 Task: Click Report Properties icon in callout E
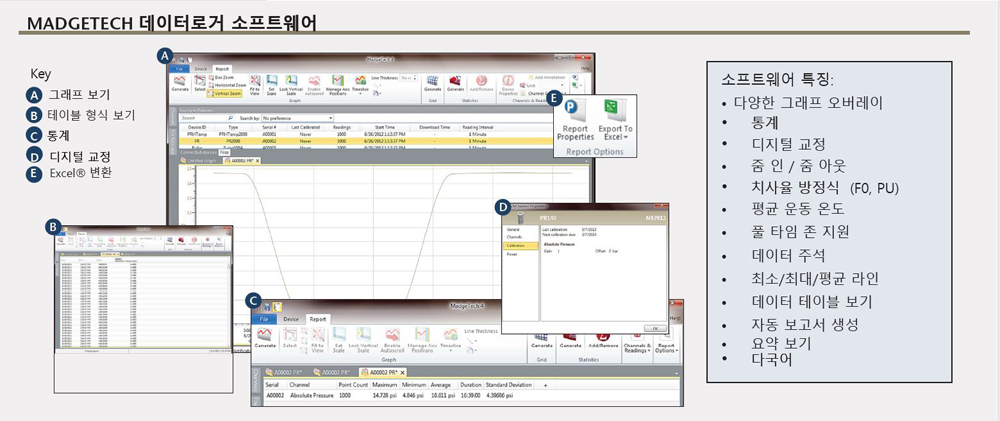click(575, 121)
